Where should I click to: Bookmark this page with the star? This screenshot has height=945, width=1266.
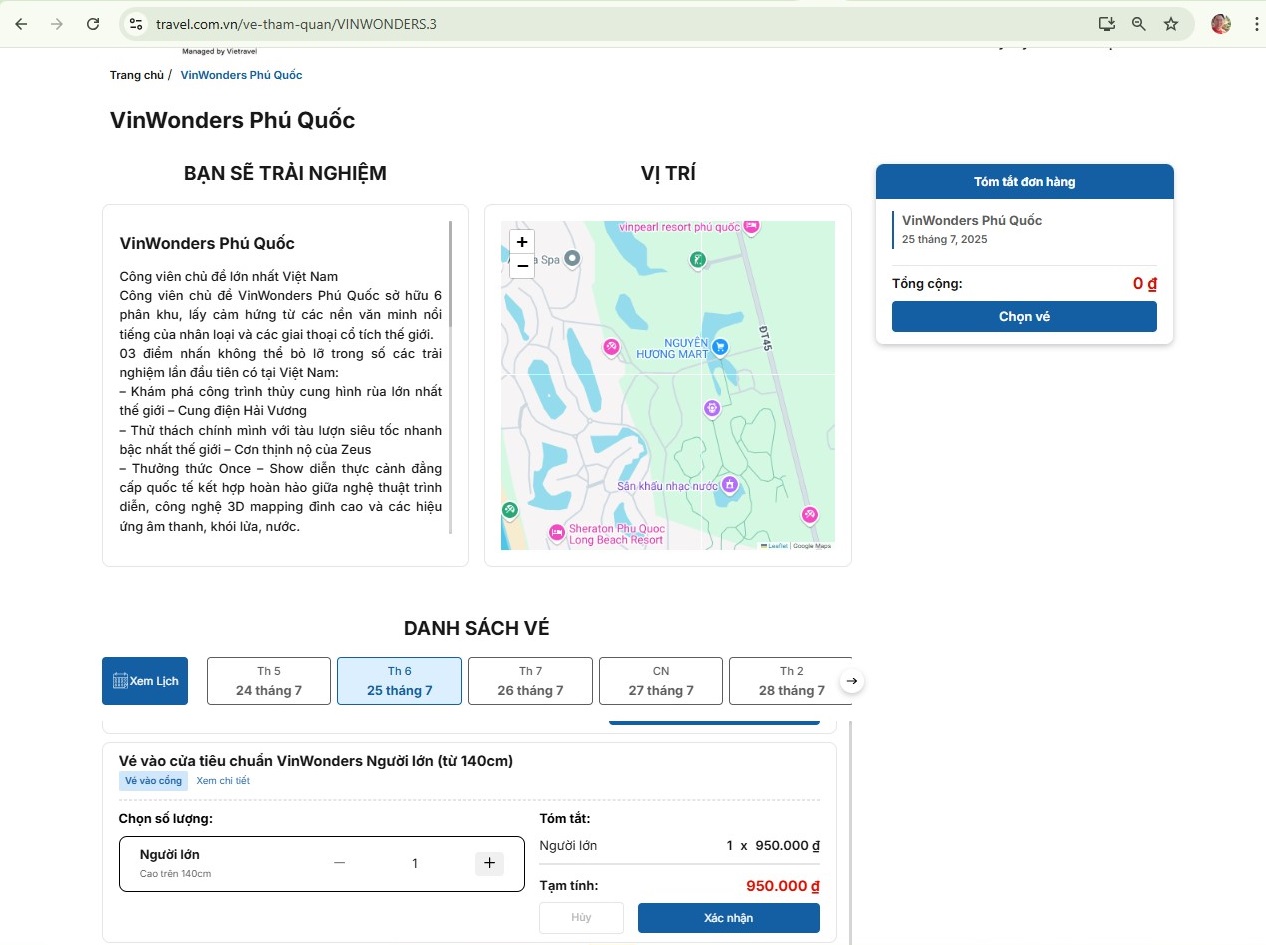(x=1171, y=24)
